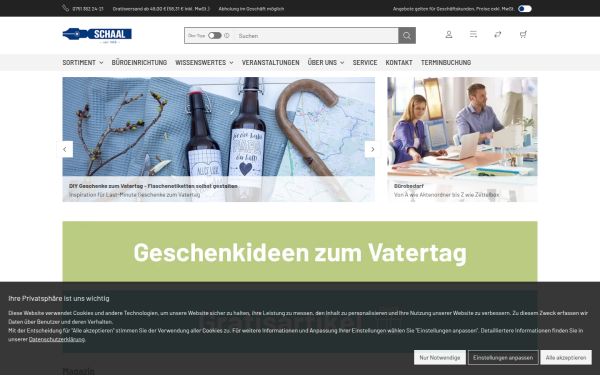Click the phone icon in top bar
Viewport: 600px width, 375px height.
(x=65, y=8)
